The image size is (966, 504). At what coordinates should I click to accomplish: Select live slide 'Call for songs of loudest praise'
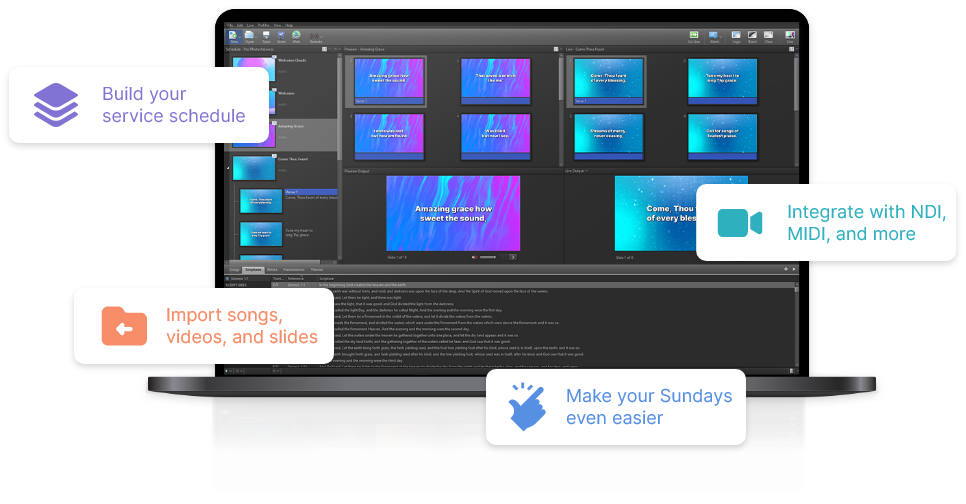[x=722, y=137]
